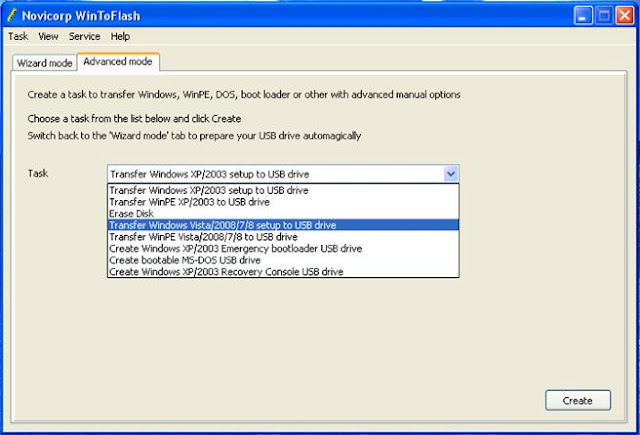Select Transfer Windows Vista/2008/7/8 setup option
Viewport: 640px width, 435px height.
coord(283,225)
